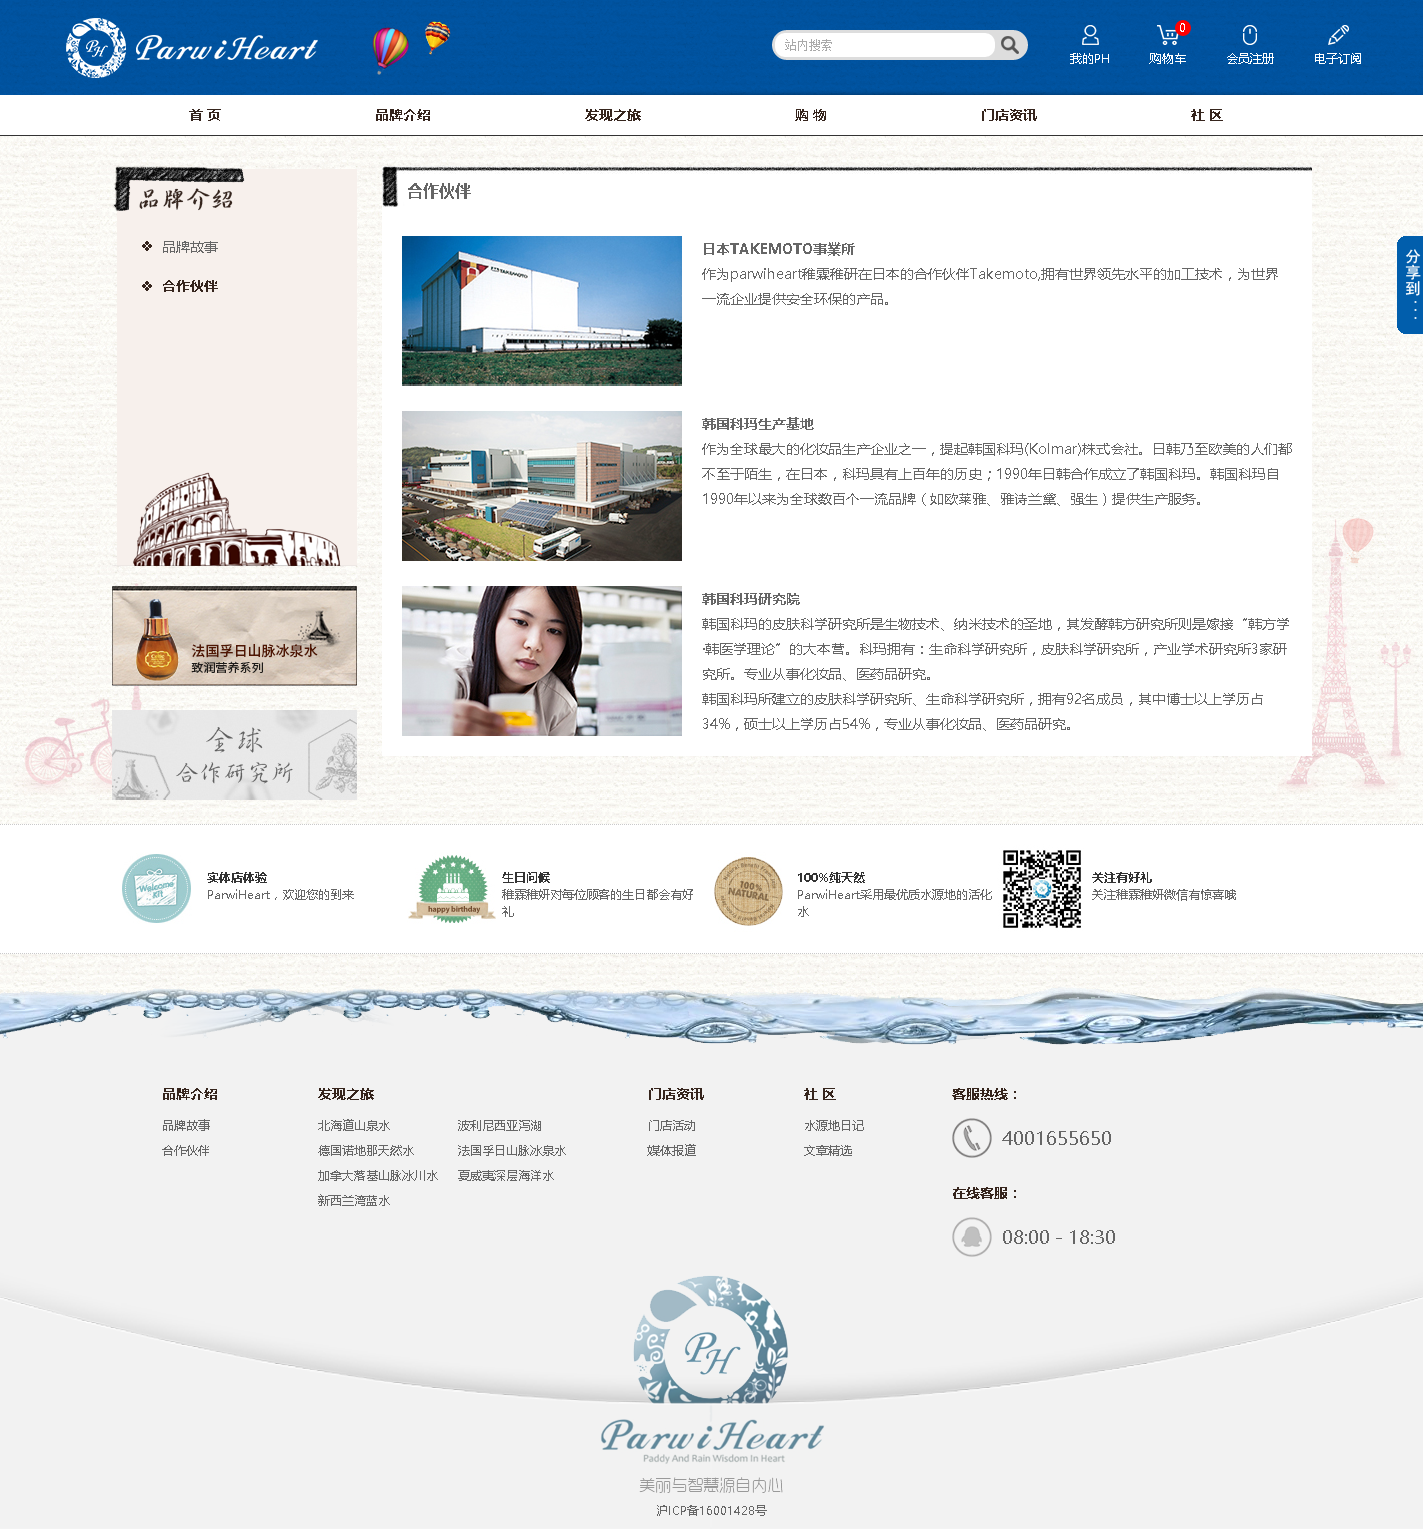The width and height of the screenshot is (1423, 1529).
Task: Select 品牌故事 in the sidebar
Action: pos(190,247)
